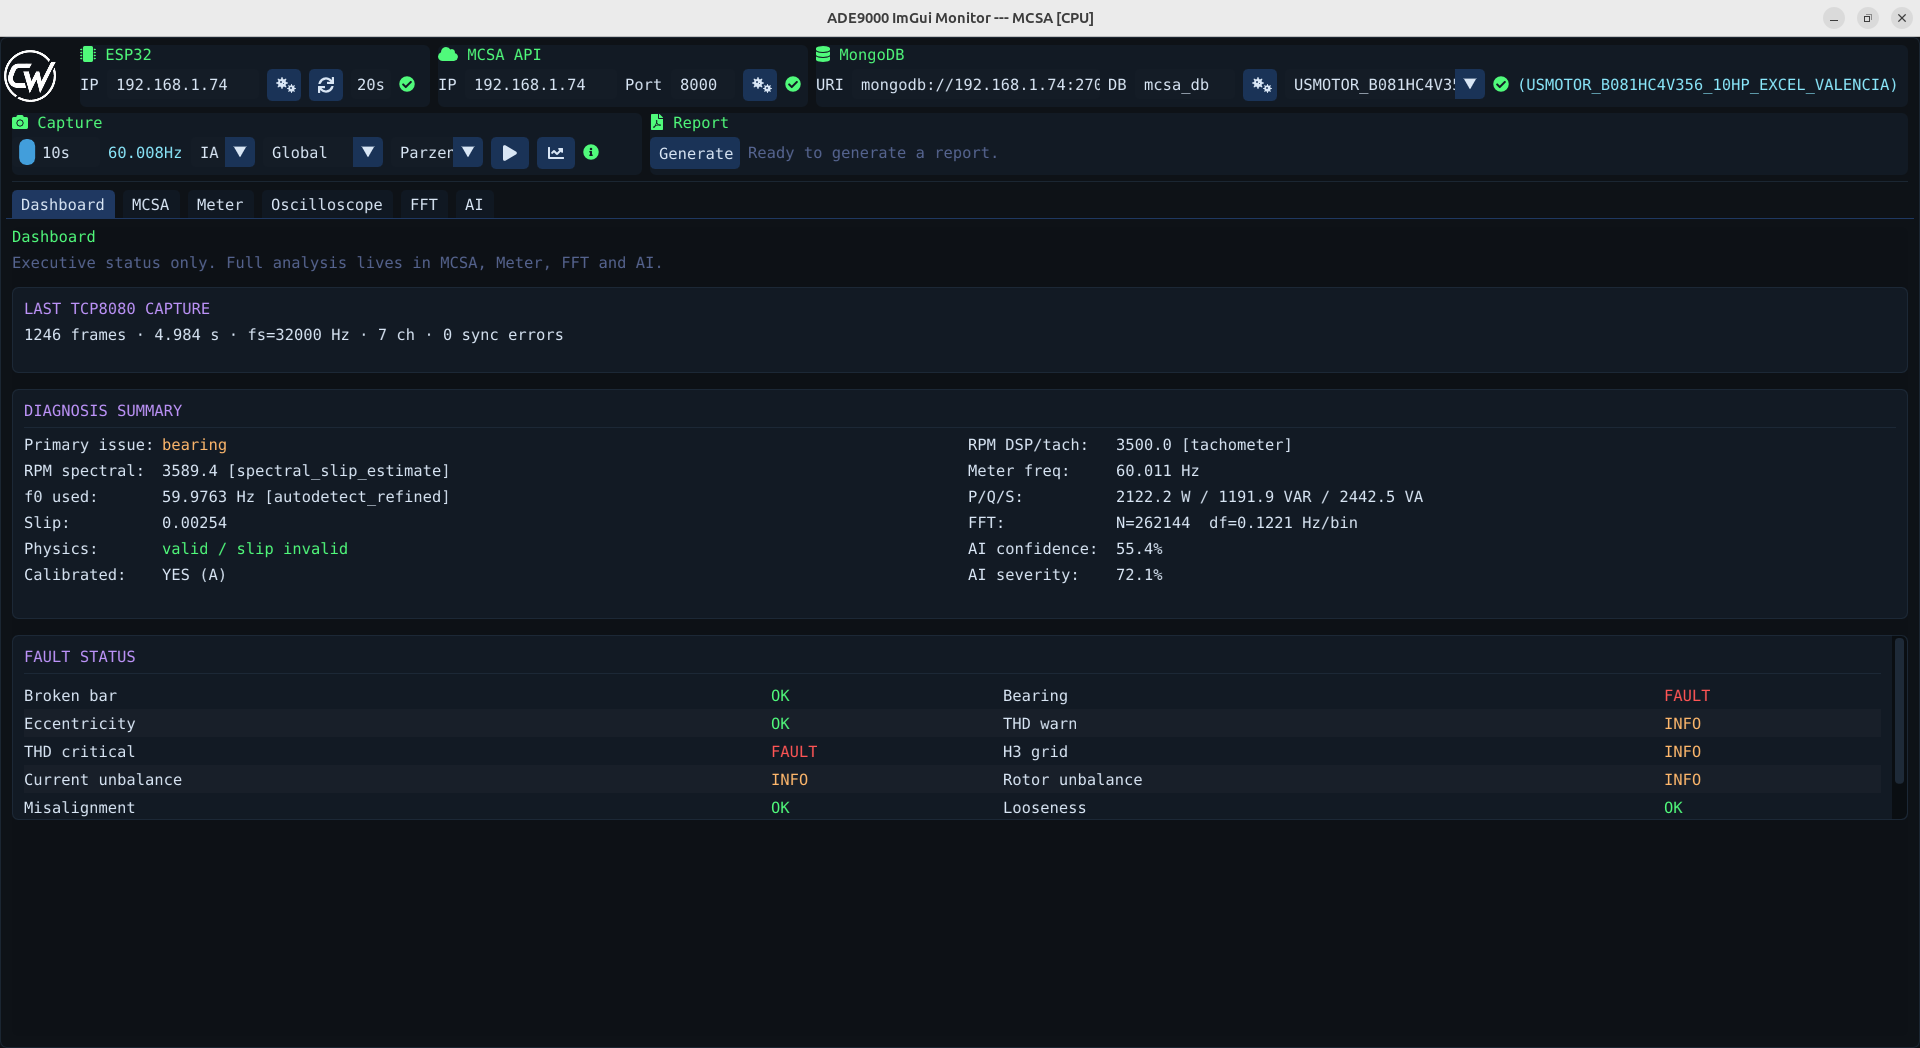Maximize the ADE9000 monitor window
This screenshot has width=1920, height=1048.
coord(1868,18)
